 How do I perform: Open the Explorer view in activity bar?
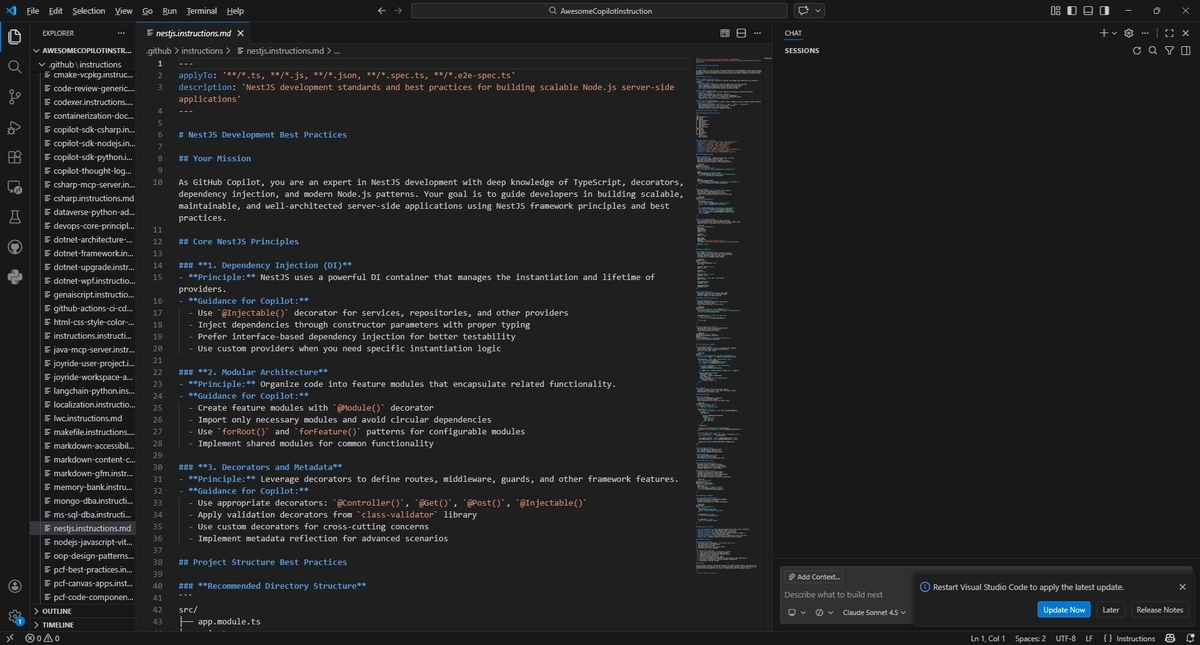click(14, 37)
